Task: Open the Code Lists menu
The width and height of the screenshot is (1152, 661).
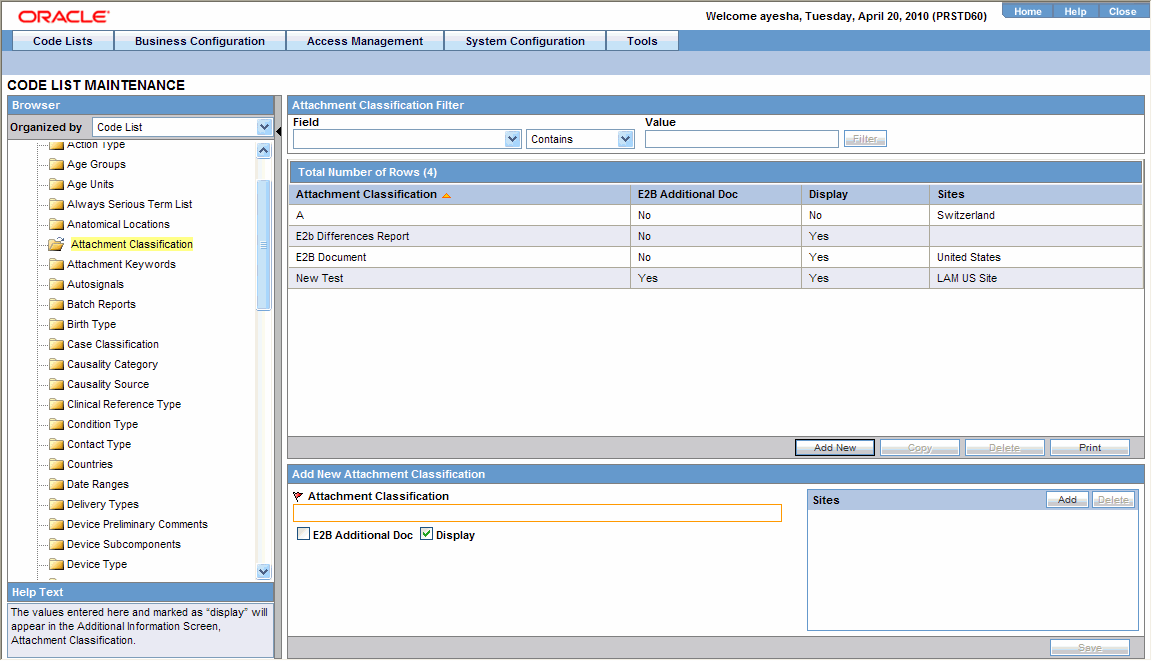Action: (63, 41)
